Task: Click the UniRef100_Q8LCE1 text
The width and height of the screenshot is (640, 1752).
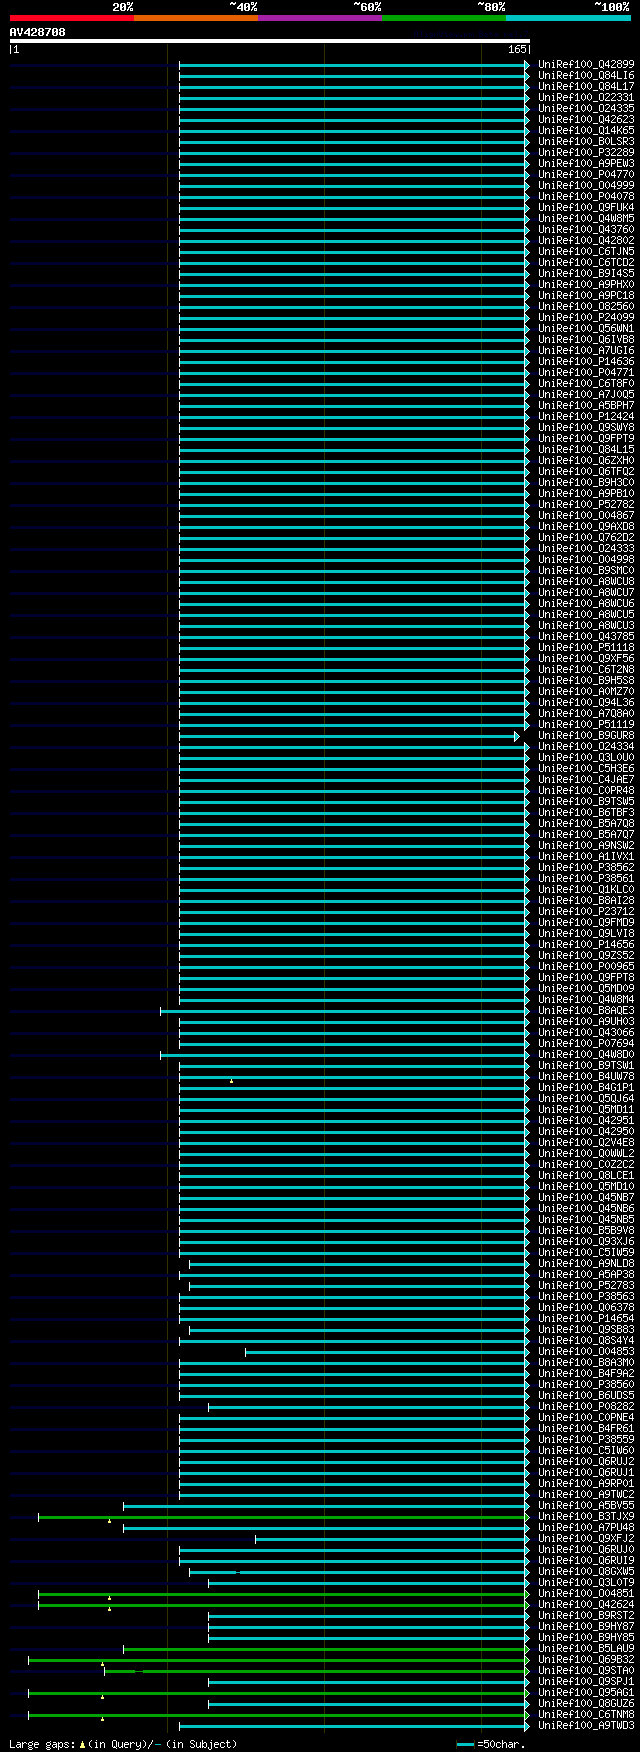Action: coord(586,1176)
